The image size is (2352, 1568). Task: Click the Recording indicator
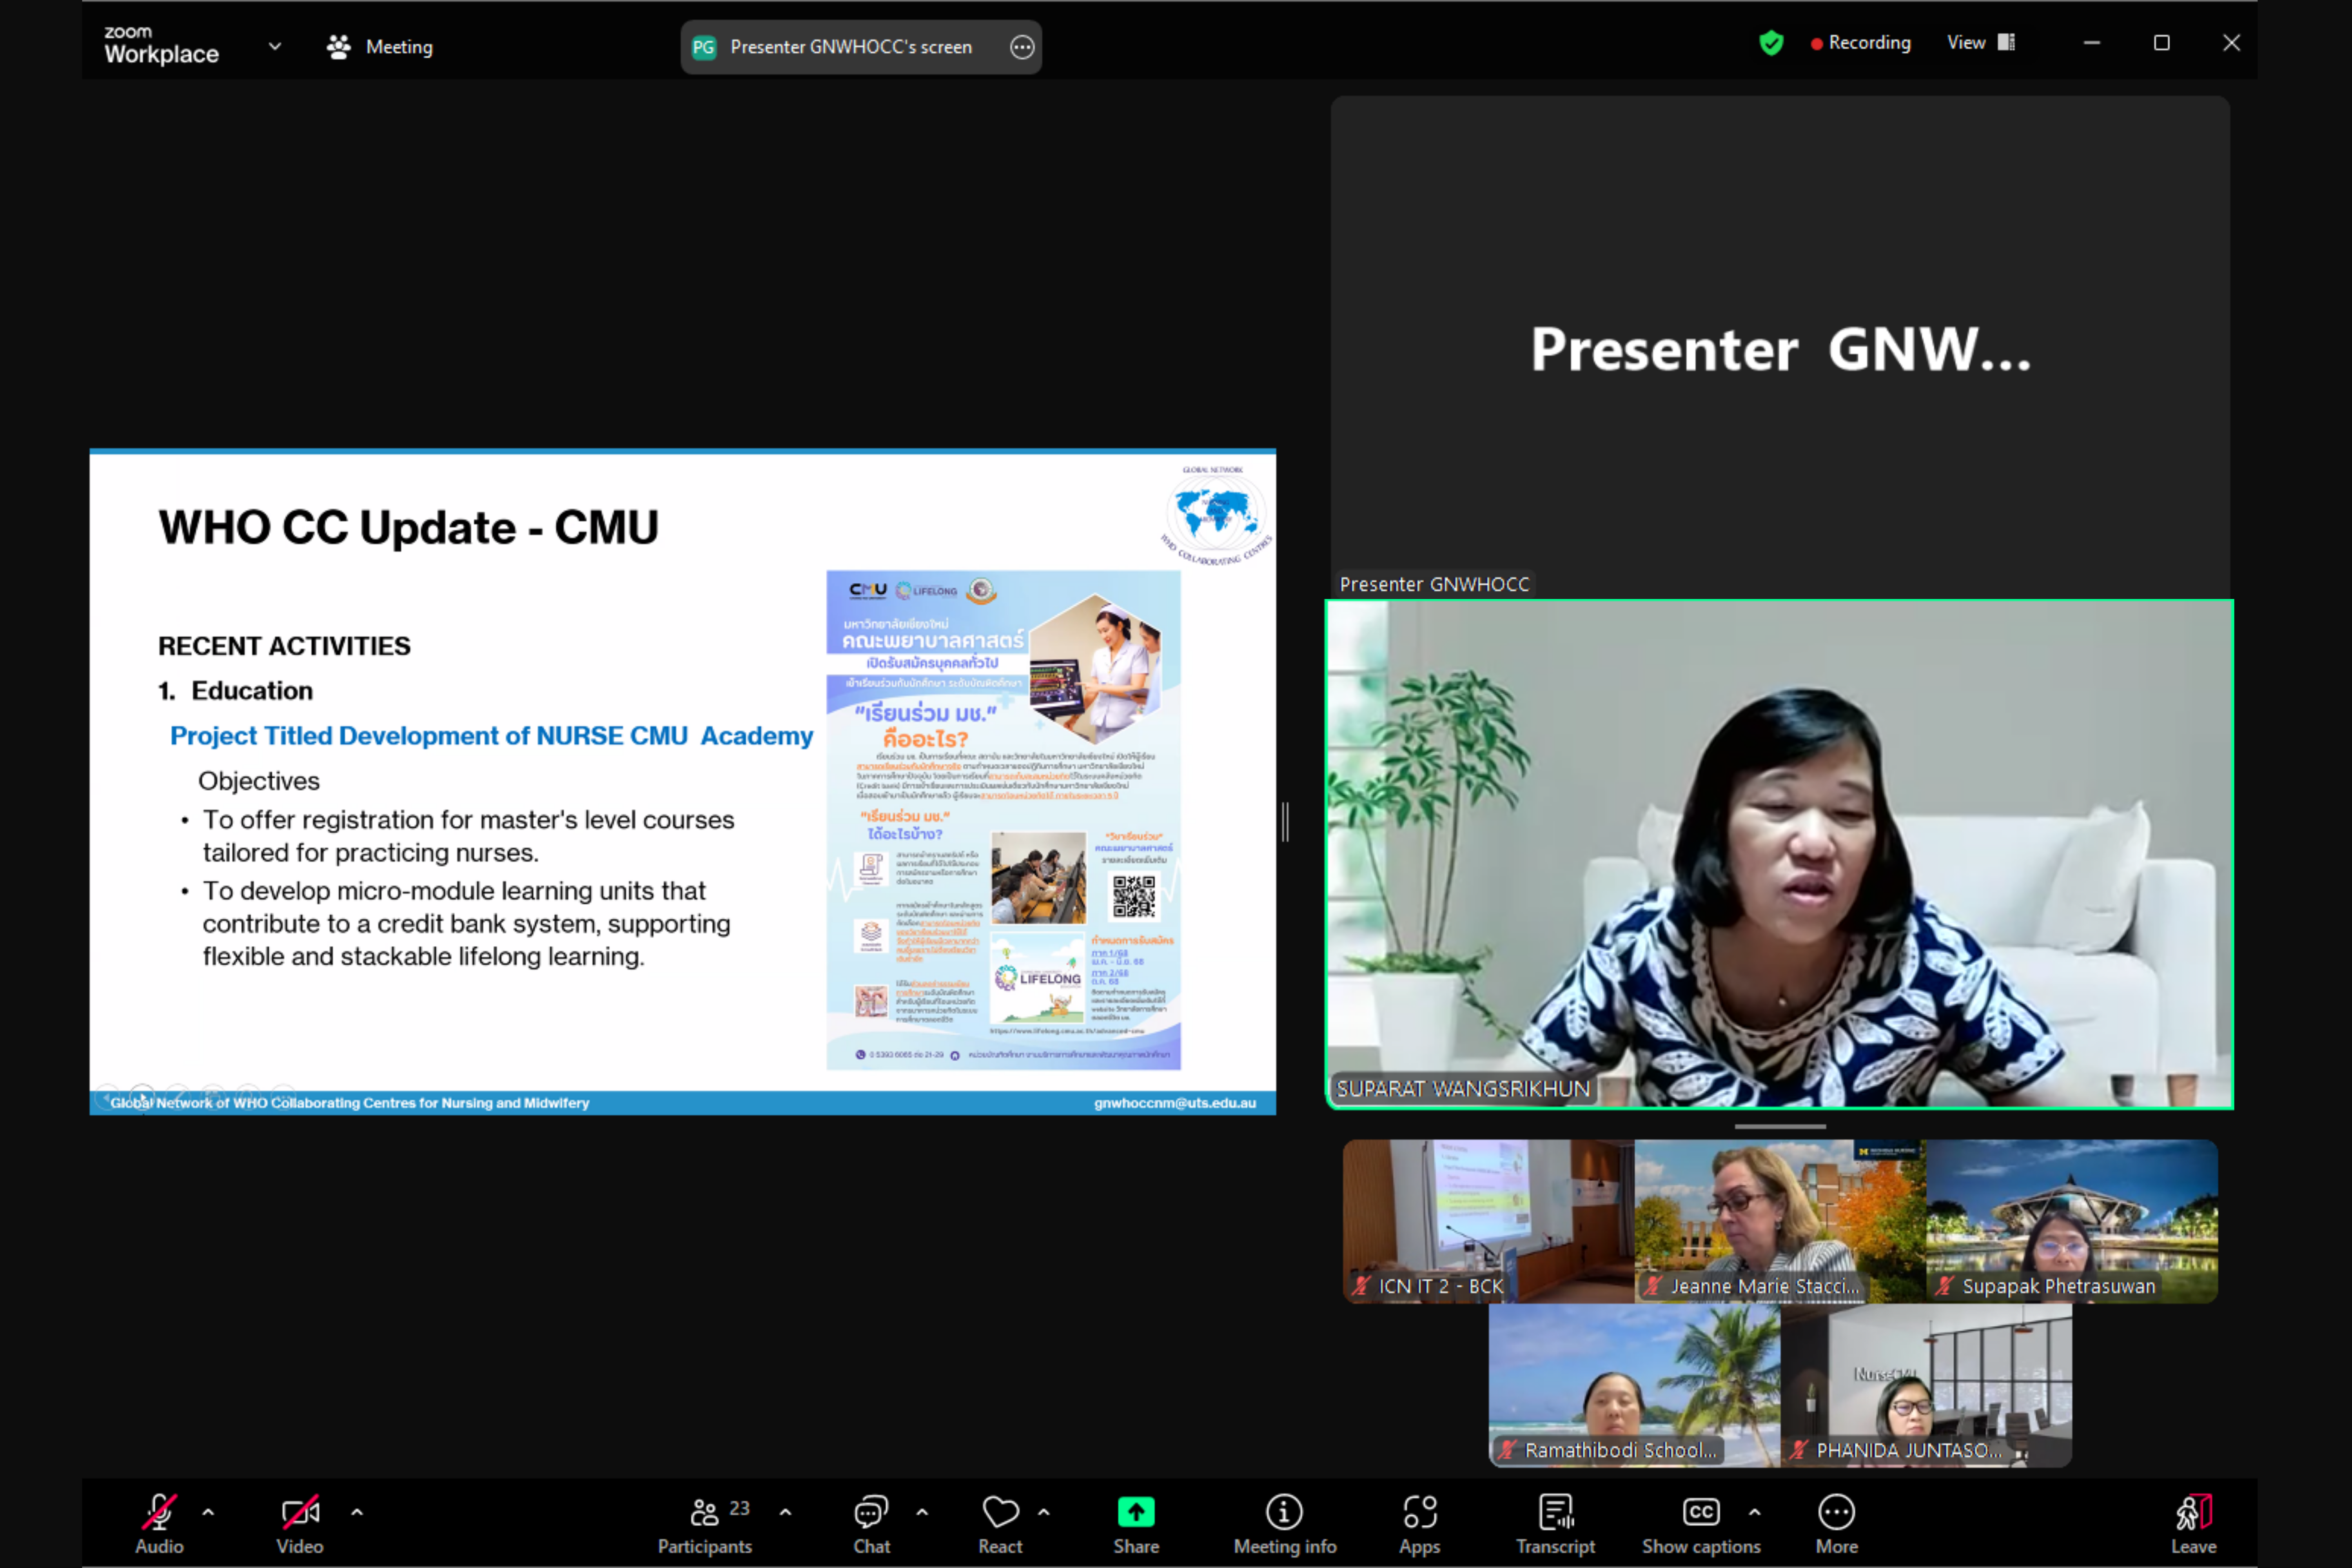tap(1861, 43)
